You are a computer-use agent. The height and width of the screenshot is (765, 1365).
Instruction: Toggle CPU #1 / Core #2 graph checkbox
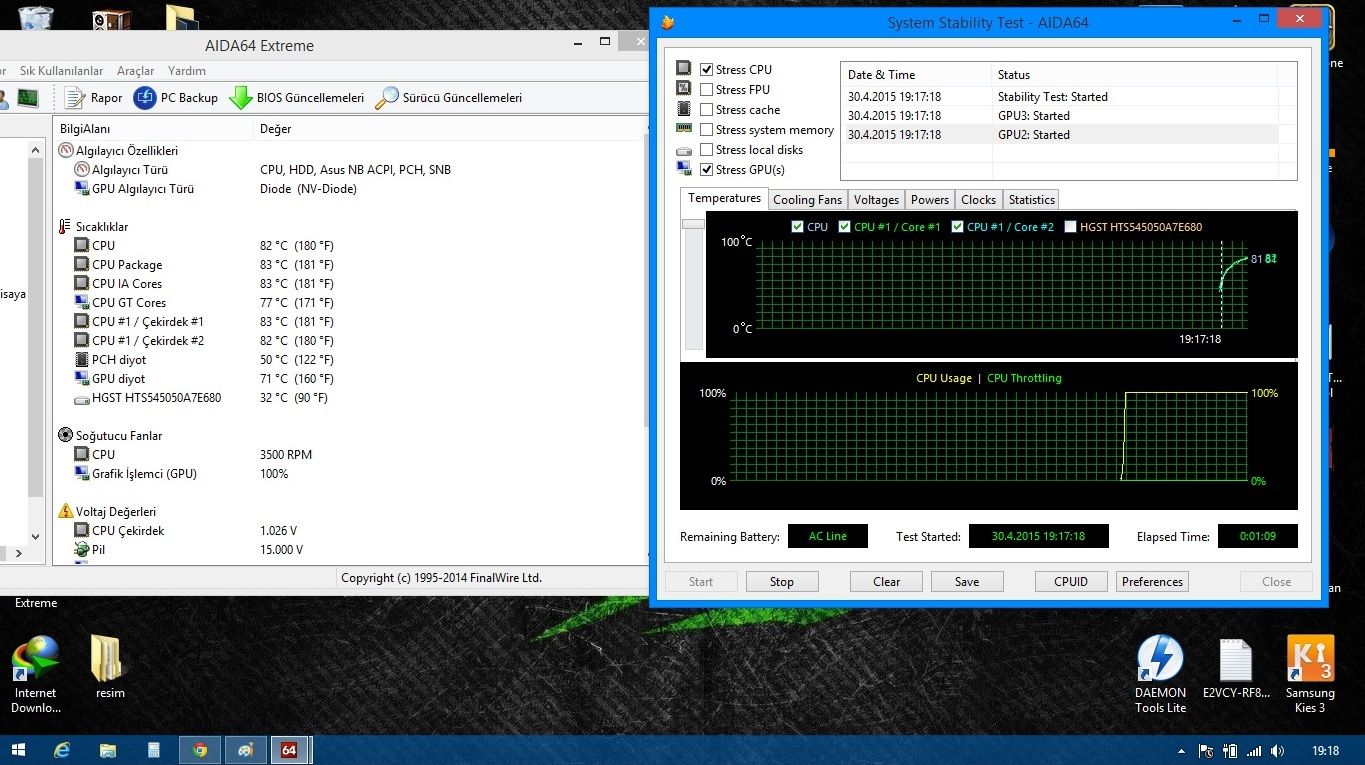(x=958, y=227)
